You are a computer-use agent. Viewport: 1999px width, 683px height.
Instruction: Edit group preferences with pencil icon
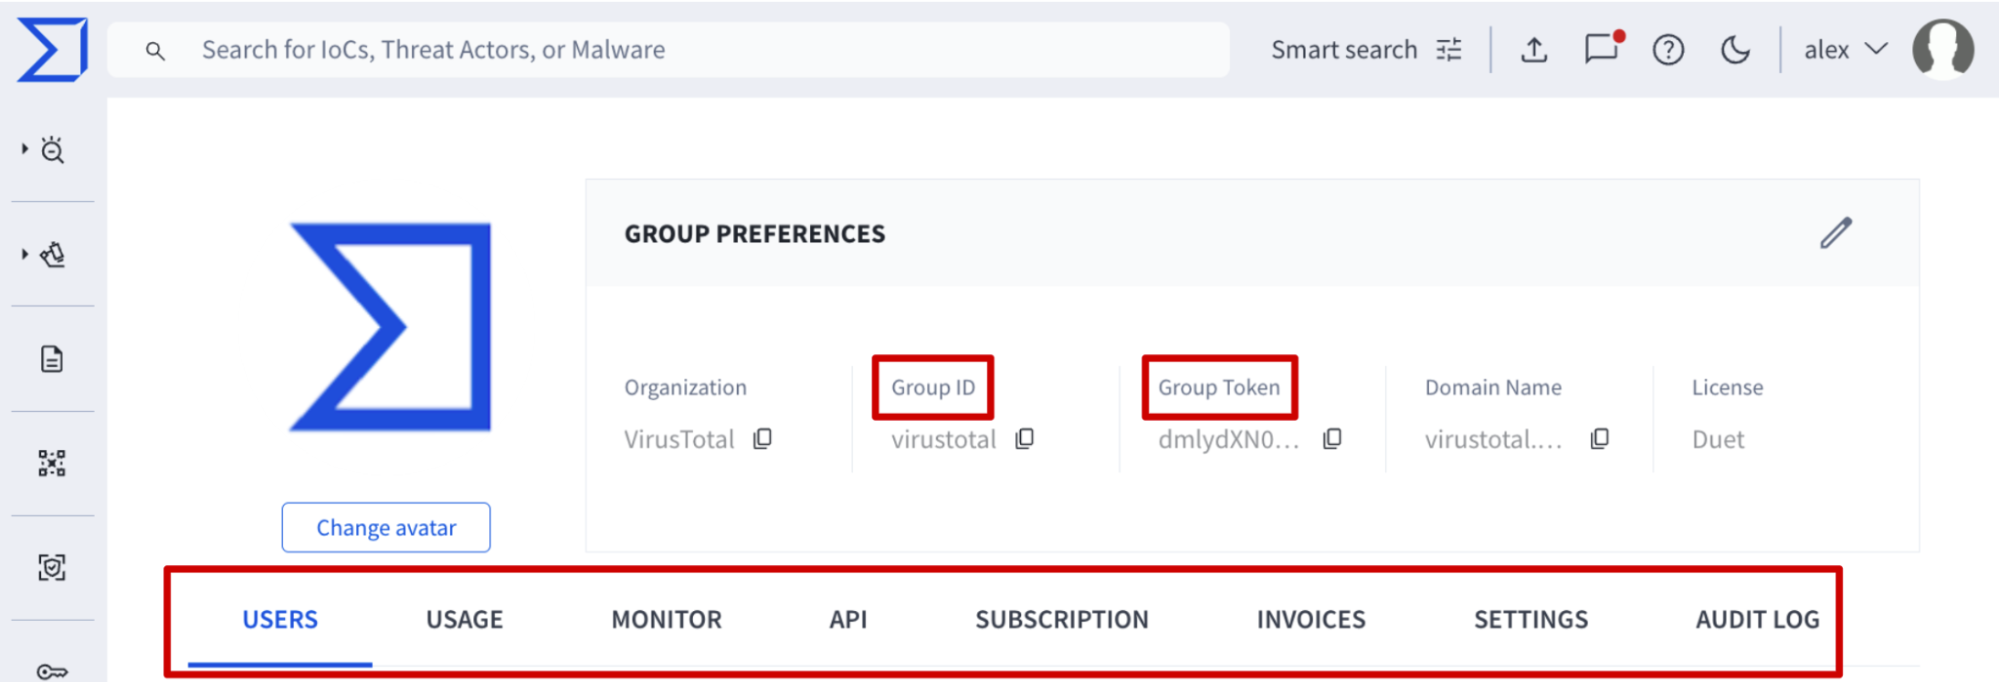(x=1836, y=233)
